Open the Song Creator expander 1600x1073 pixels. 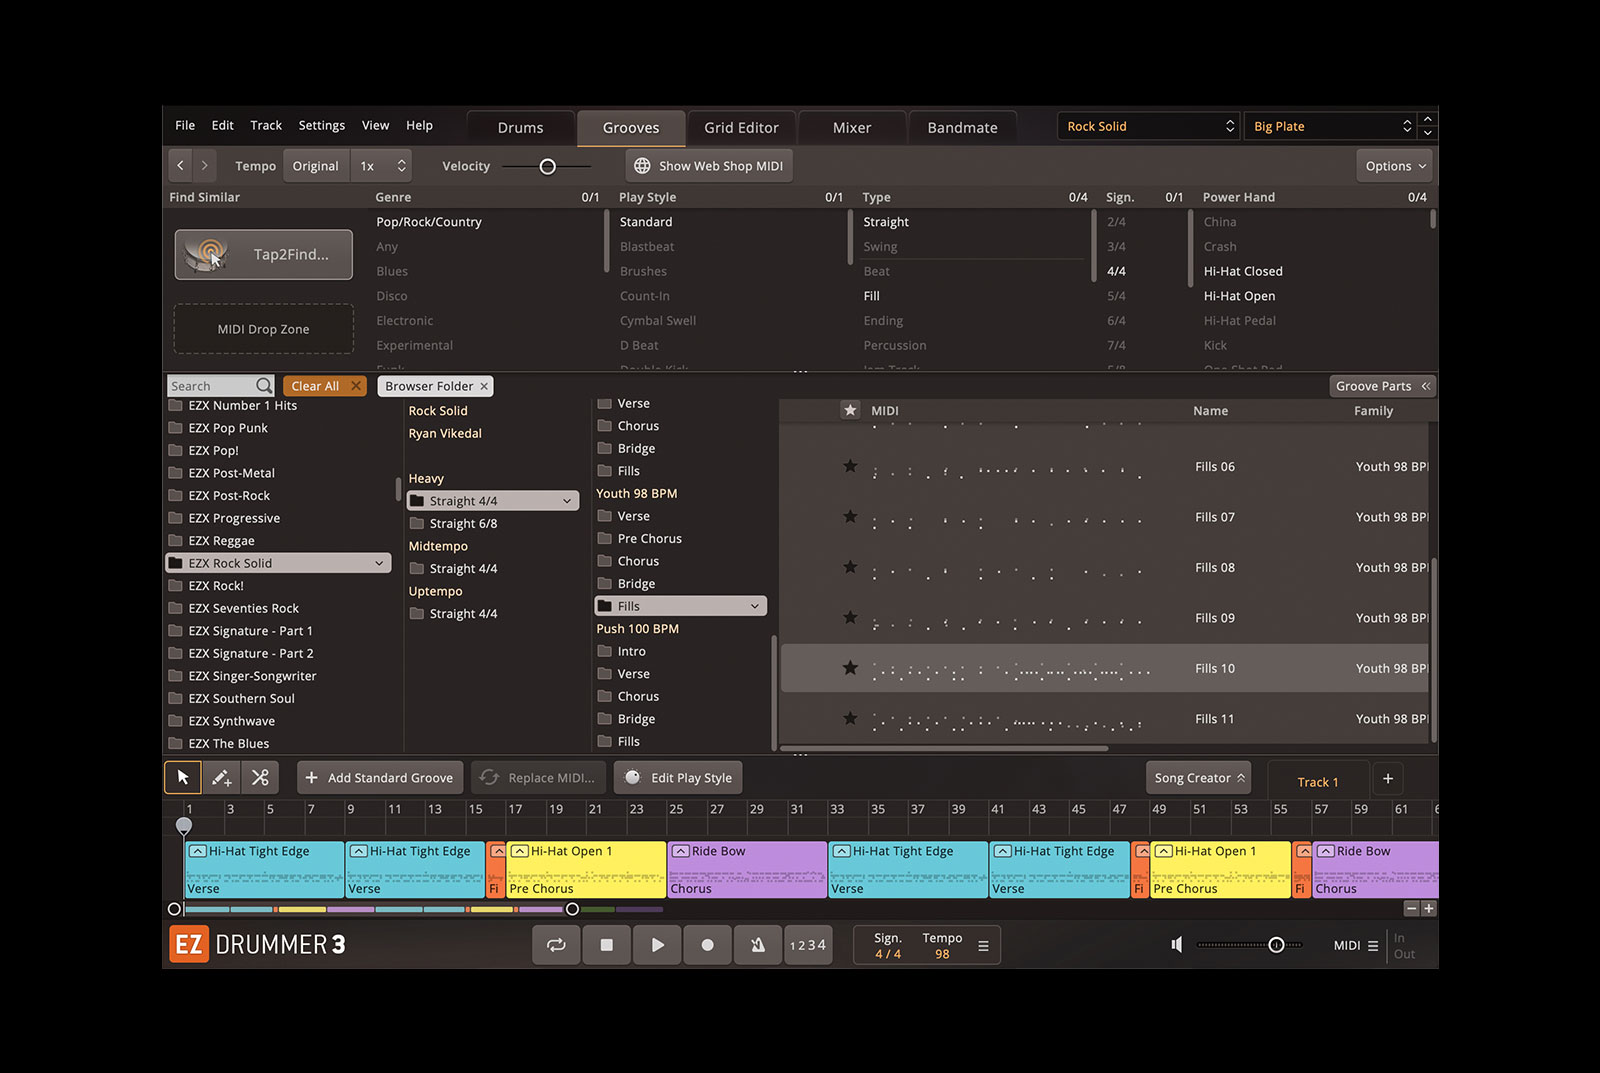[x=1199, y=778]
